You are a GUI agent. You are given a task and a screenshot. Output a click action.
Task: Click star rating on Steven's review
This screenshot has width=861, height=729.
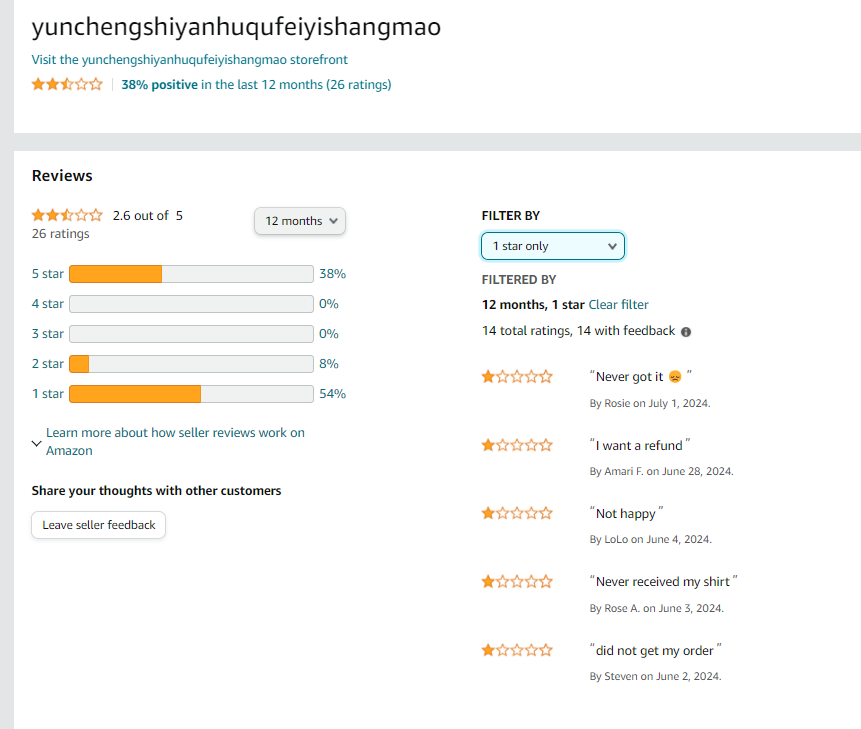pyautogui.click(x=517, y=651)
